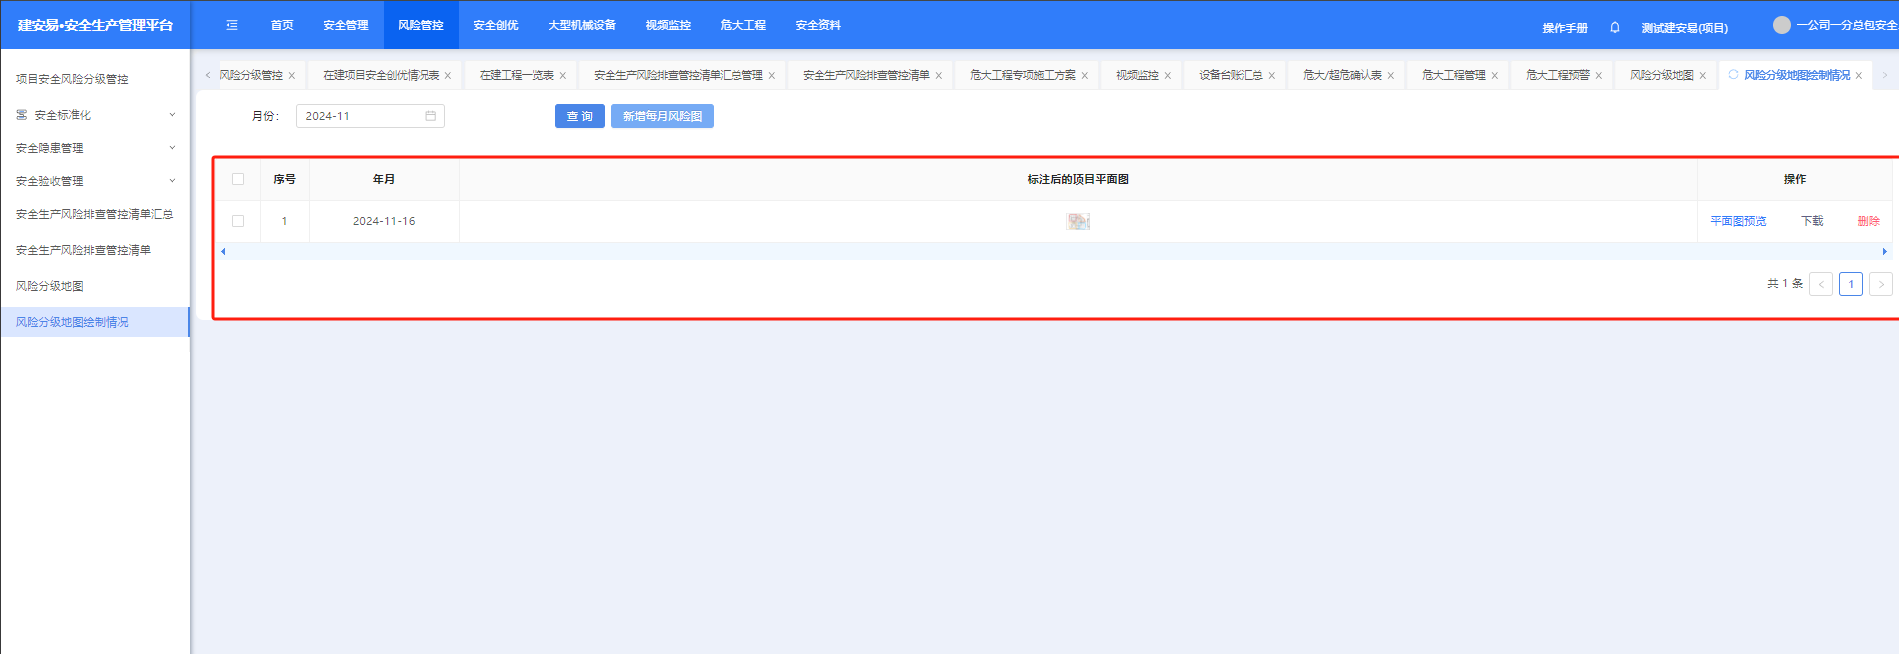Switch to the 危大工程管理 tab
The height and width of the screenshot is (654, 1899).
pos(1453,75)
